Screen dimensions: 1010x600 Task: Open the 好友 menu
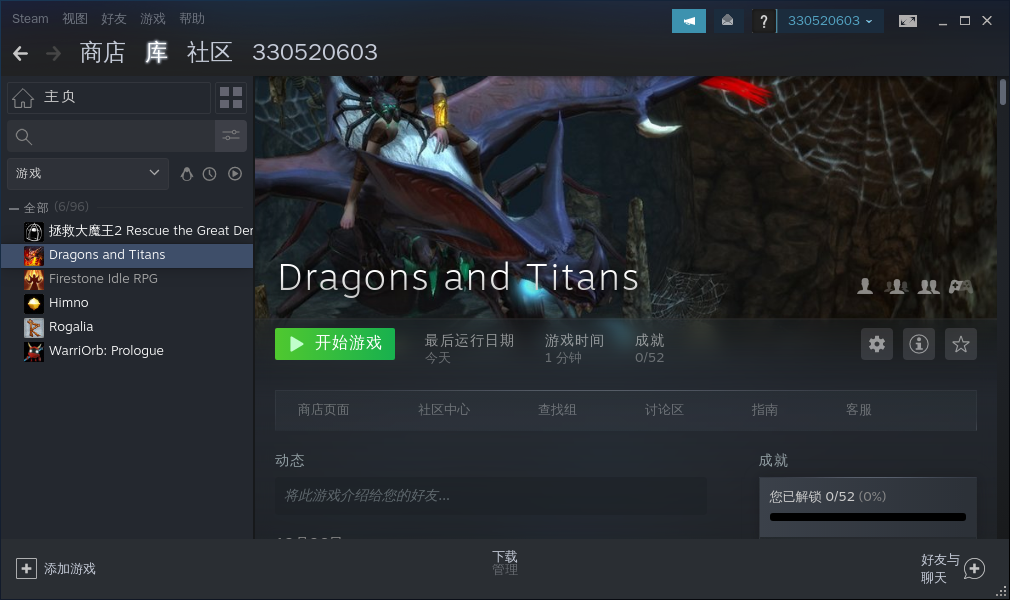[x=114, y=19]
